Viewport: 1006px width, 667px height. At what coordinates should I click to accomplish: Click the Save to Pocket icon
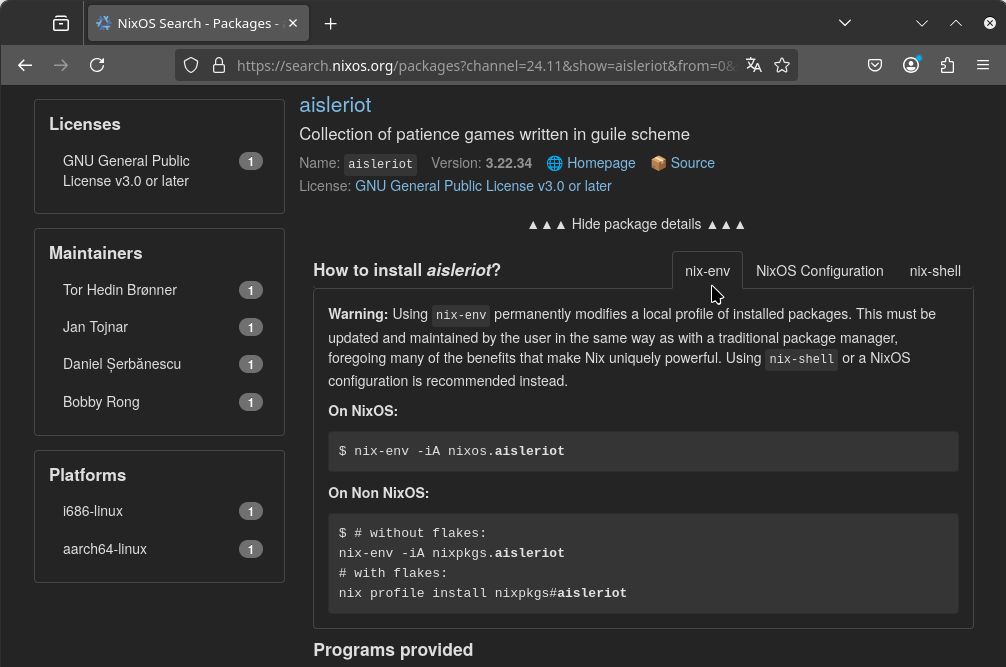(874, 65)
